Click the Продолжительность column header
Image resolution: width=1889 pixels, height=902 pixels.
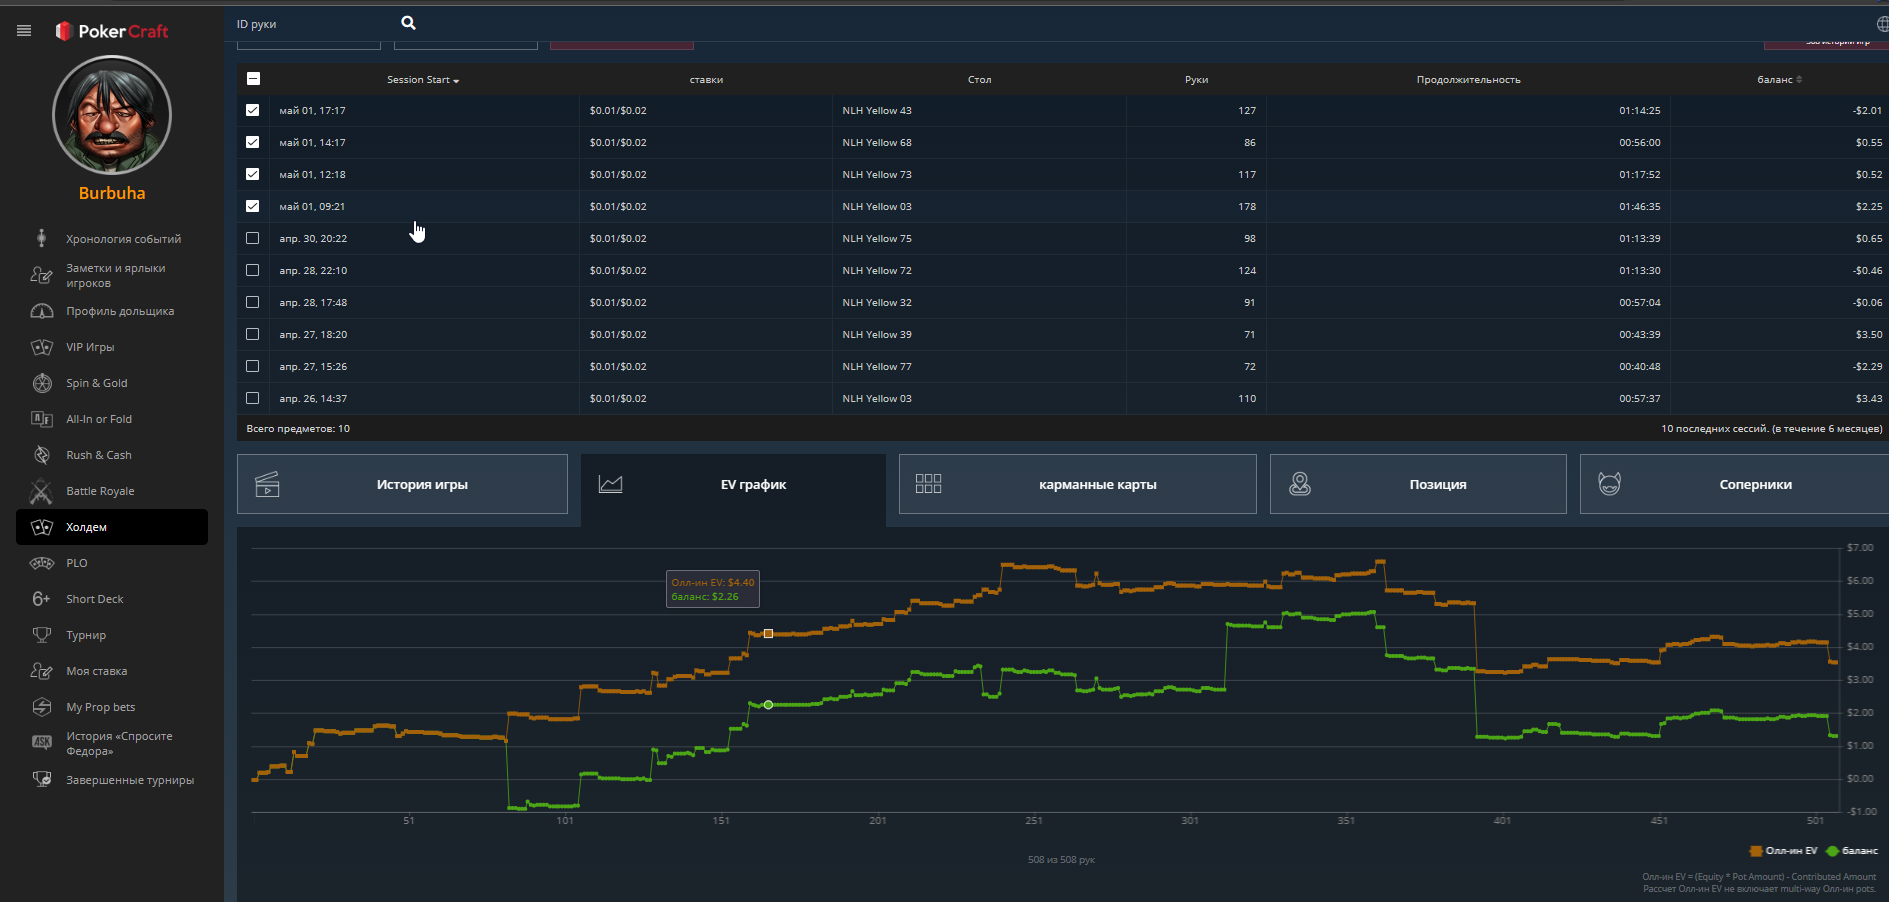(1468, 79)
